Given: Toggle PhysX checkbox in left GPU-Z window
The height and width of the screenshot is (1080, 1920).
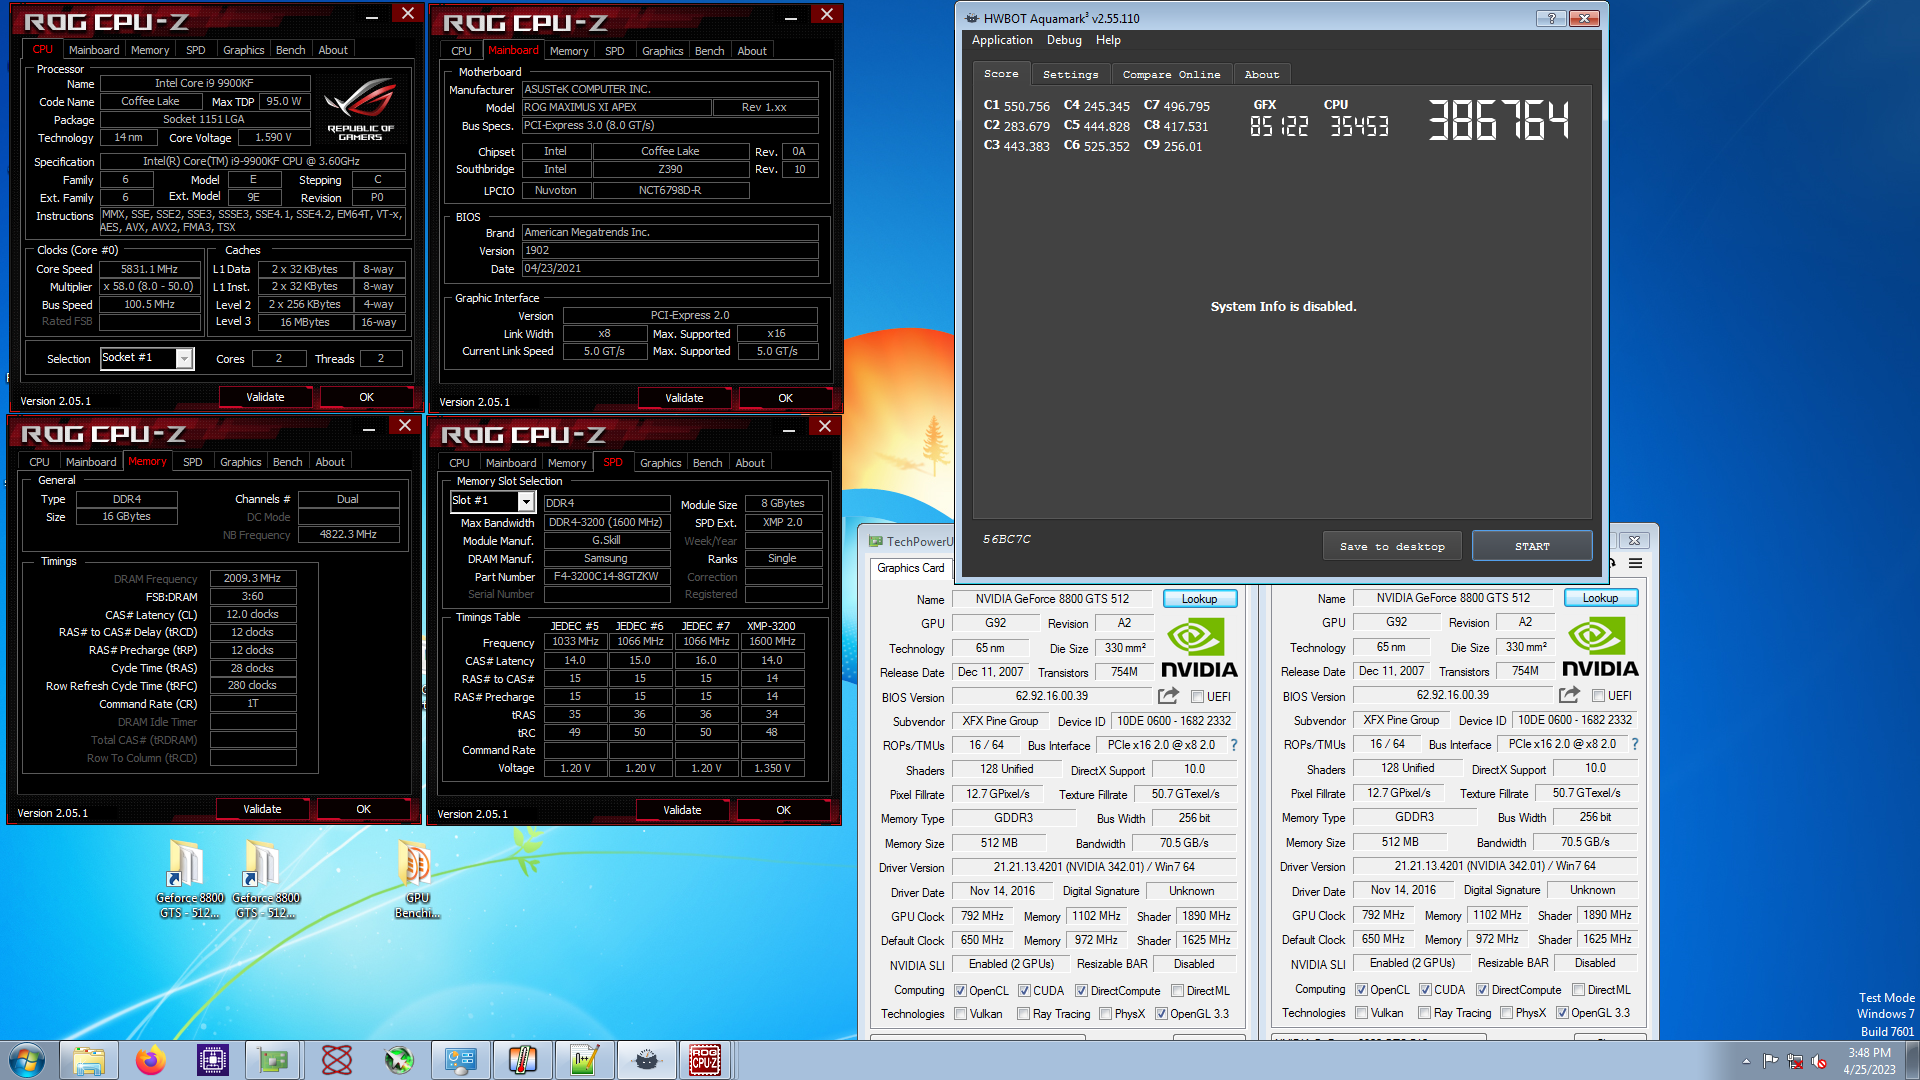Looking at the screenshot, I should click(1105, 1014).
